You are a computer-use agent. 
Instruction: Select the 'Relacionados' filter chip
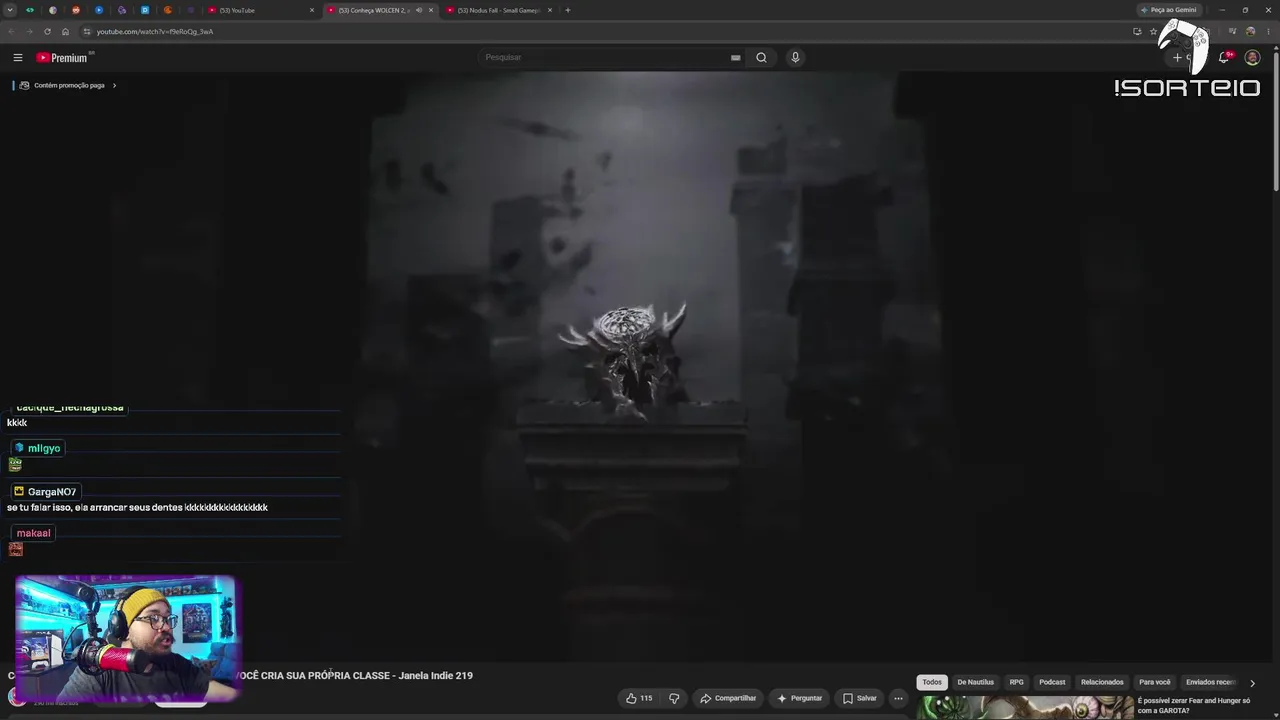pyautogui.click(x=1102, y=682)
